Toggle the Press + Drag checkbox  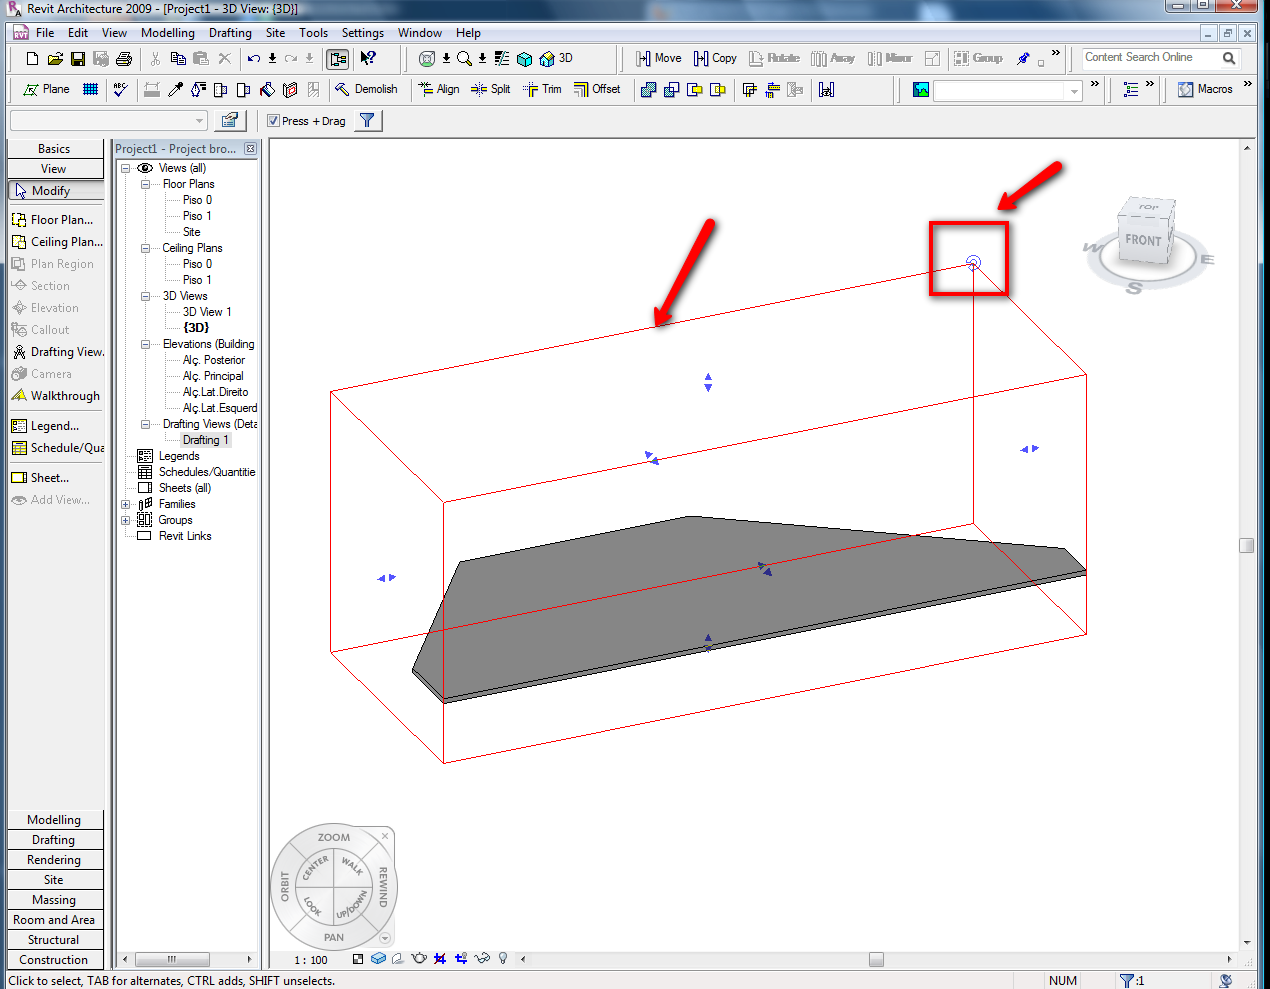[x=274, y=121]
